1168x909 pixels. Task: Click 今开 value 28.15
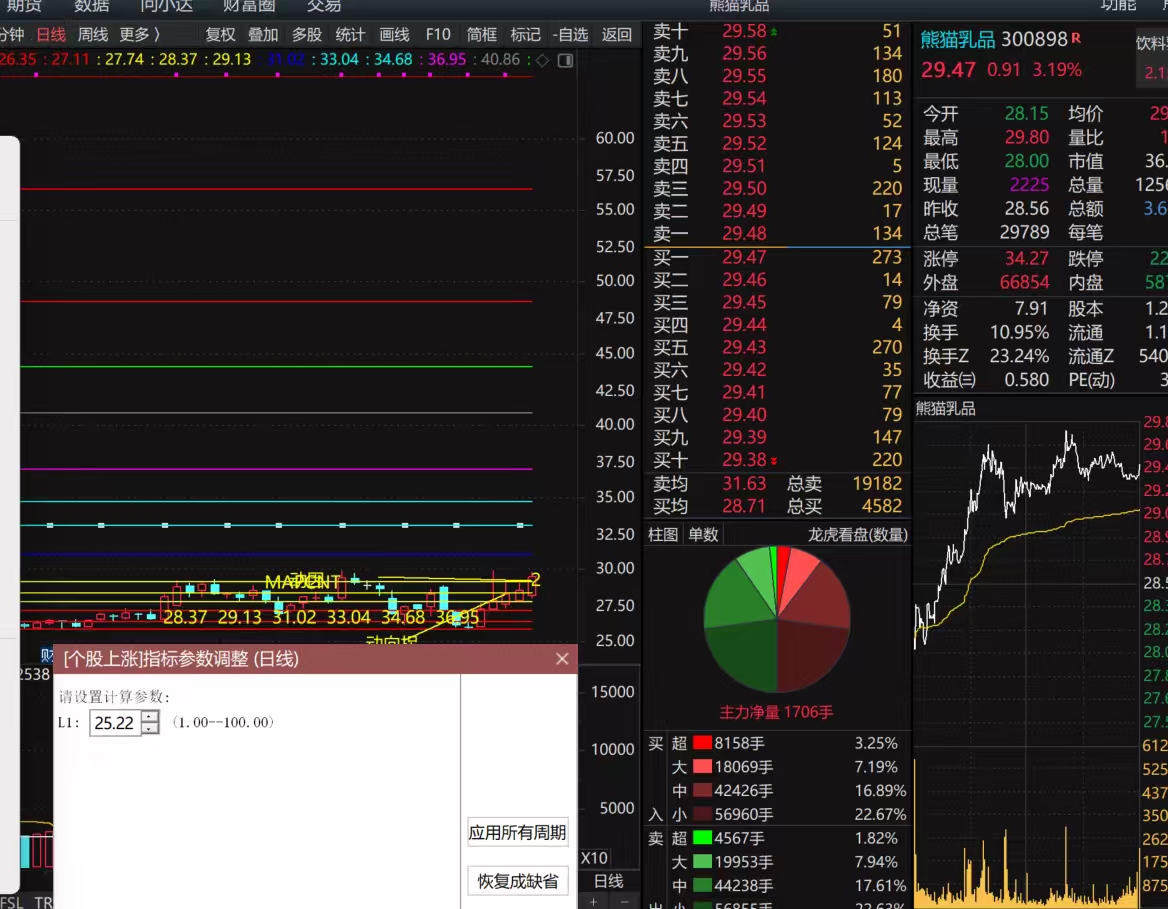coord(1026,114)
